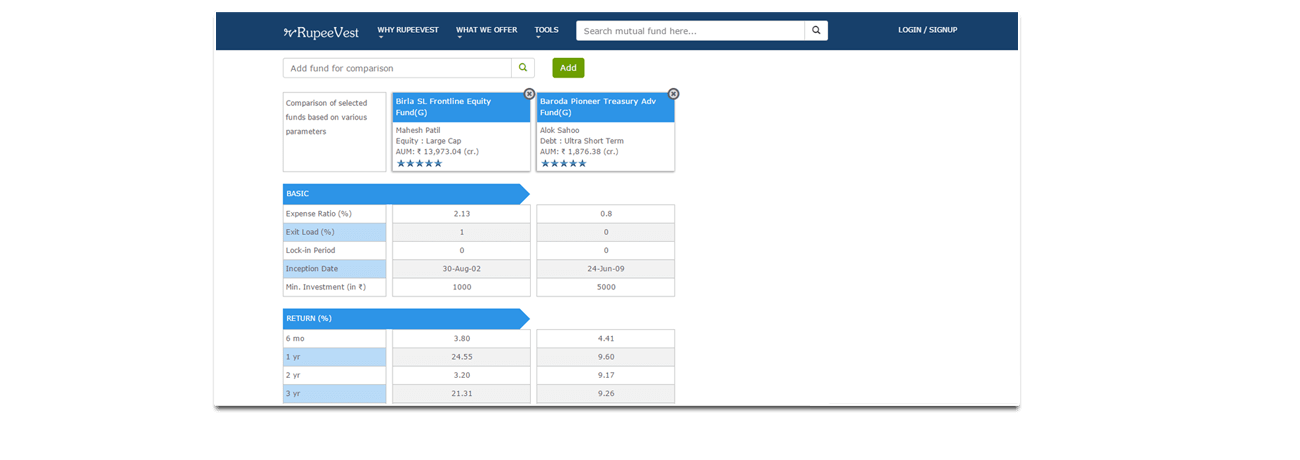The height and width of the screenshot is (460, 1300).
Task: Click the star rating of Birla fund
Action: coord(419,163)
